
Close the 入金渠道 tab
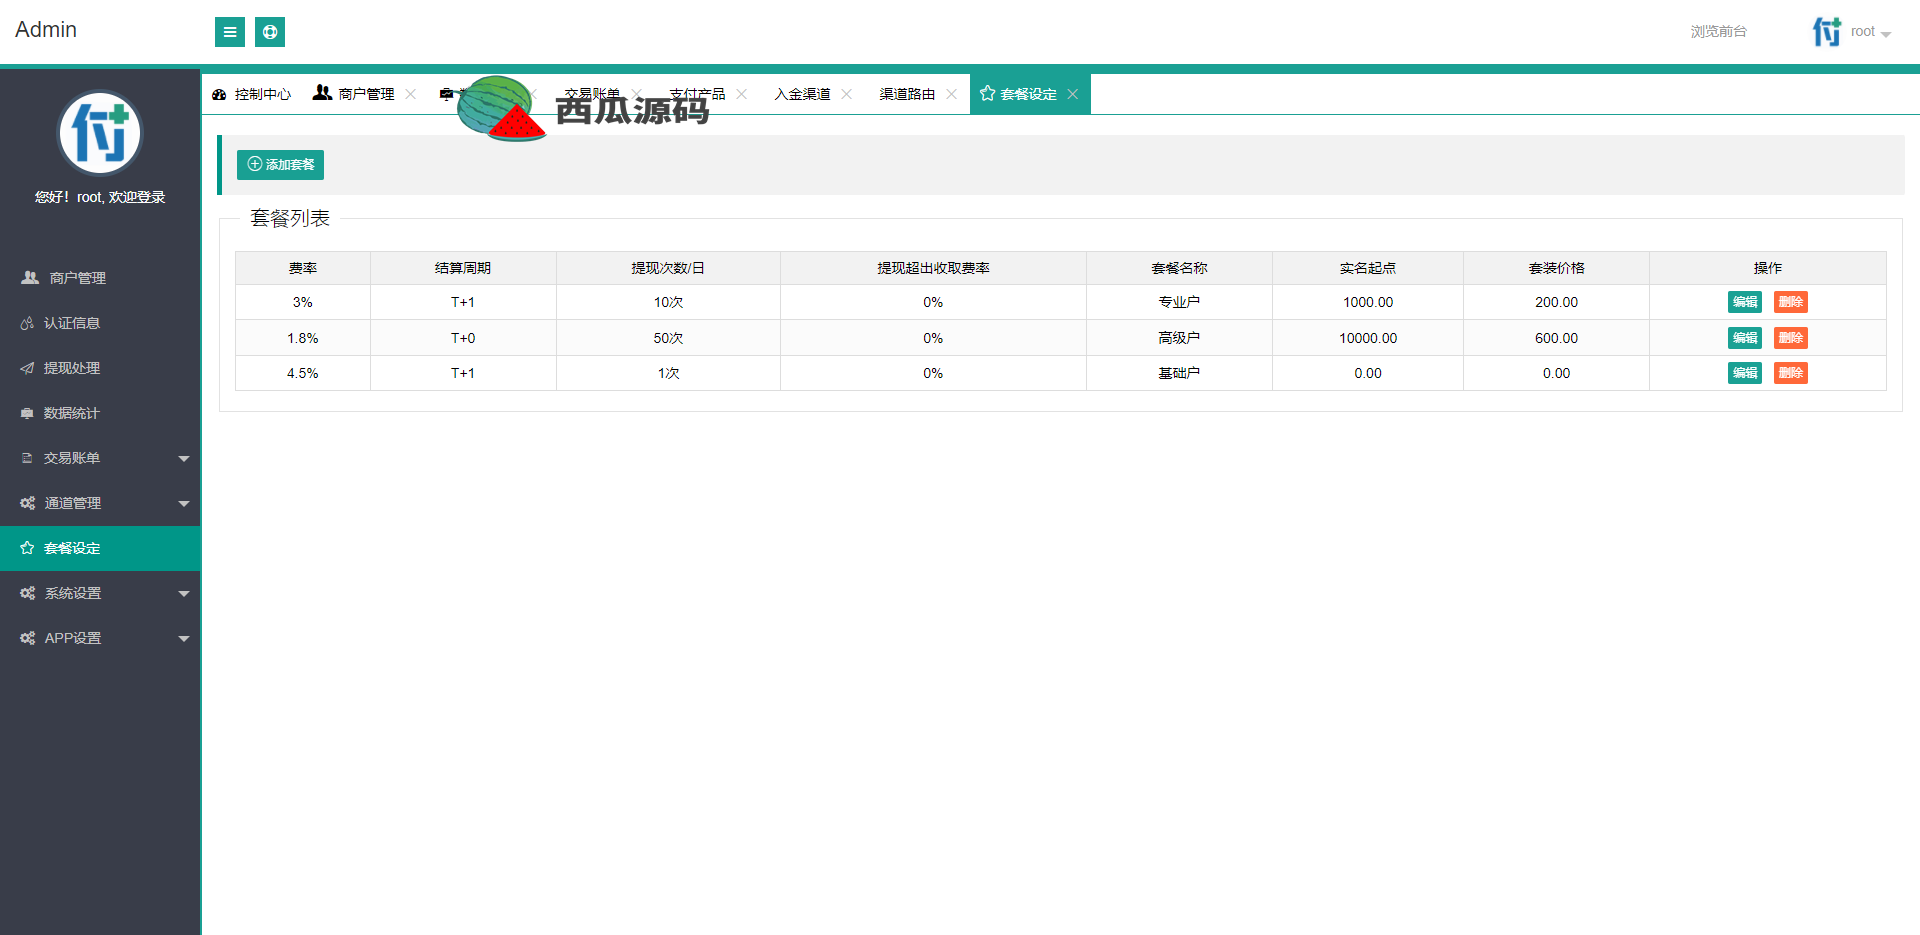pyautogui.click(x=847, y=94)
